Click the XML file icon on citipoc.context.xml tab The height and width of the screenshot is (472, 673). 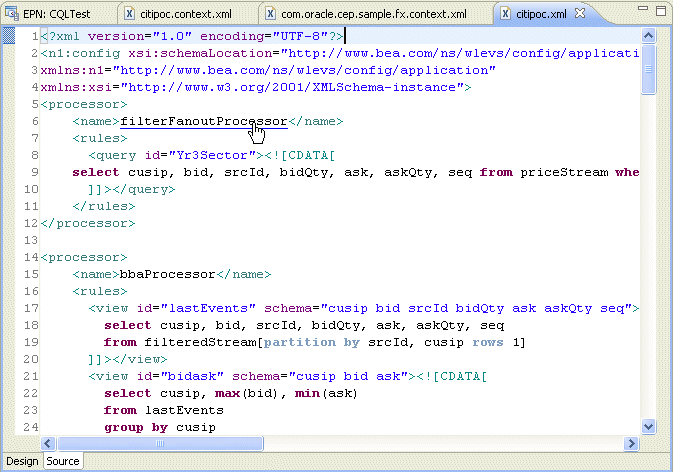tap(129, 14)
